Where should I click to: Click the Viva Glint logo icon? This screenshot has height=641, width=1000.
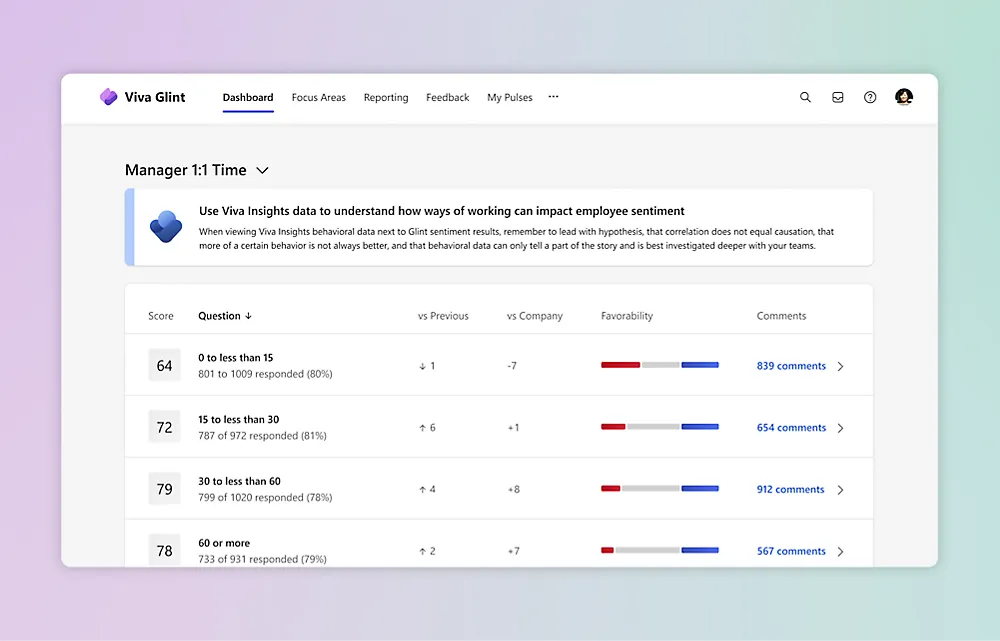click(109, 97)
